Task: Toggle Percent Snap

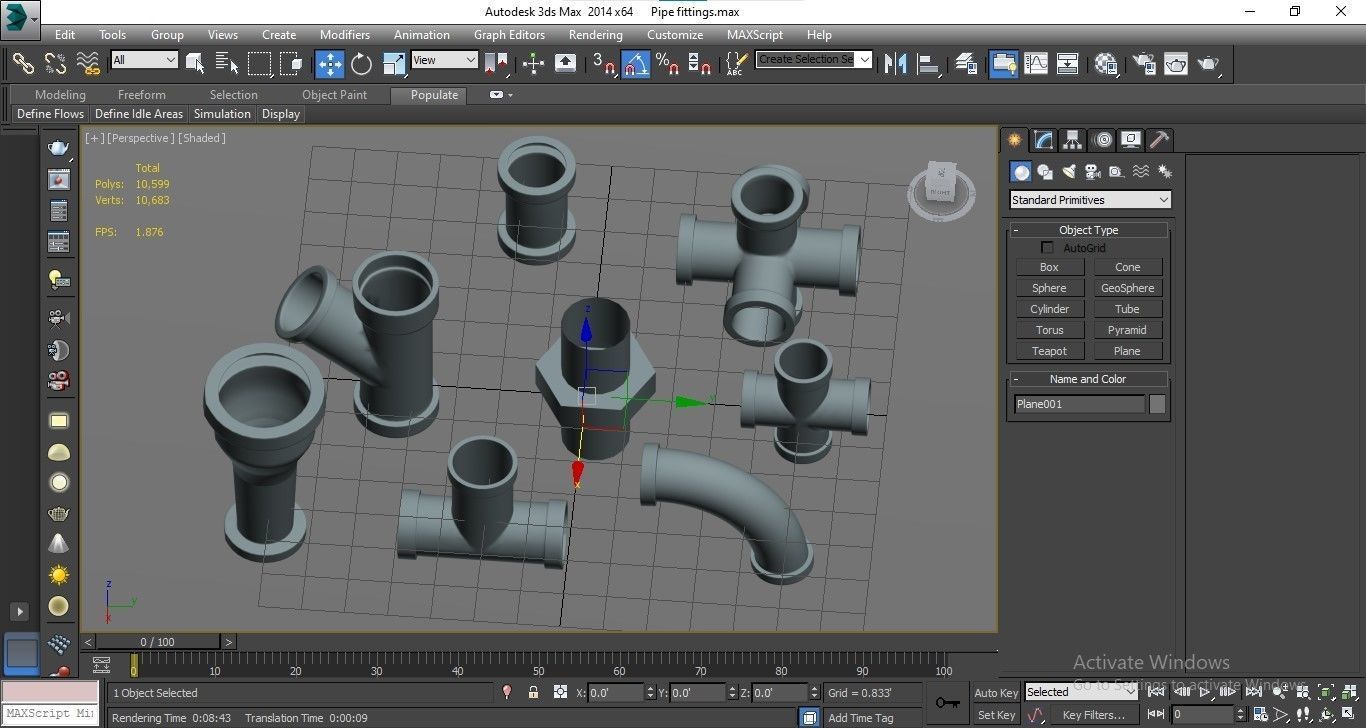Action: [x=668, y=63]
